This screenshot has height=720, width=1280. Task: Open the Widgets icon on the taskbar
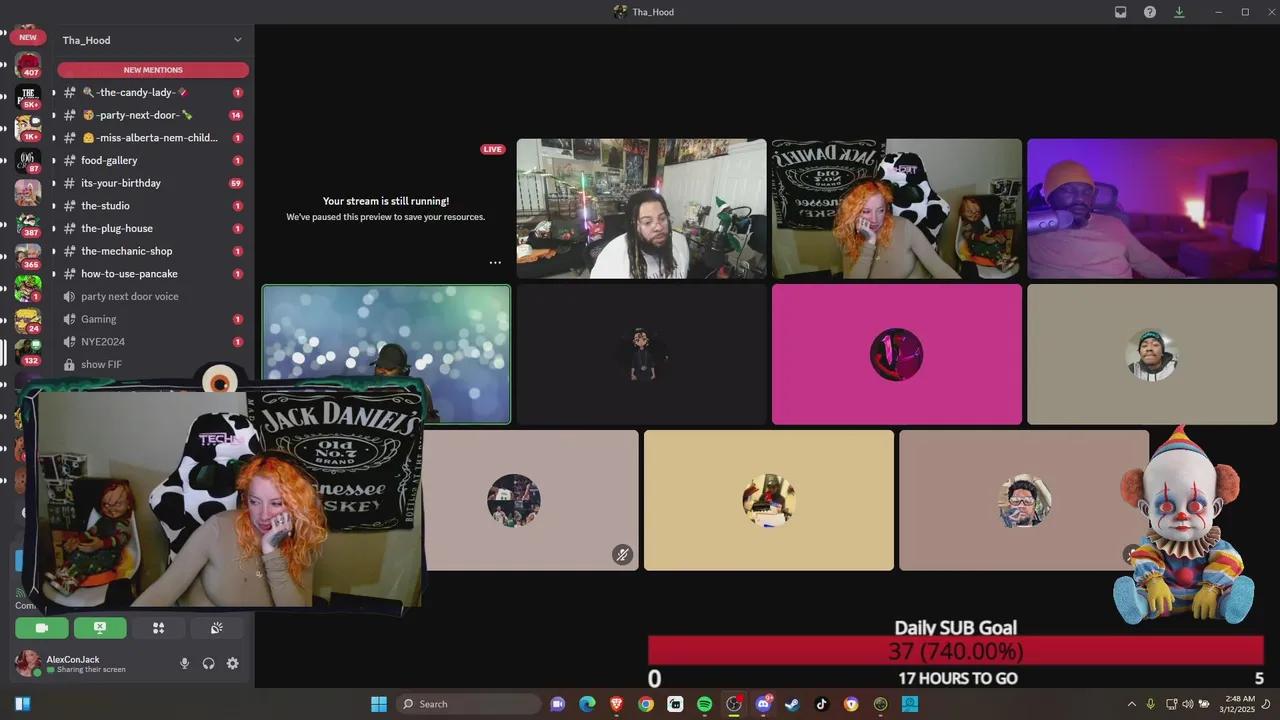[22, 704]
